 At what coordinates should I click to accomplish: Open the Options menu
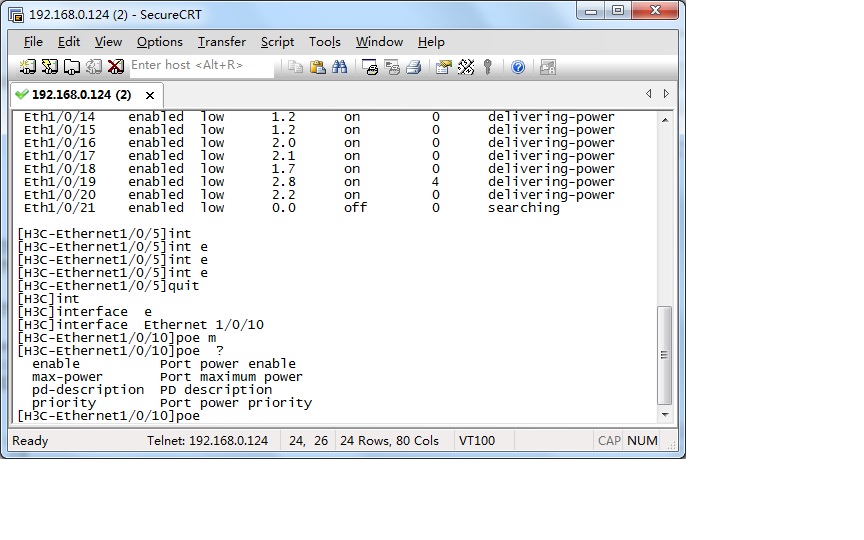coord(160,42)
